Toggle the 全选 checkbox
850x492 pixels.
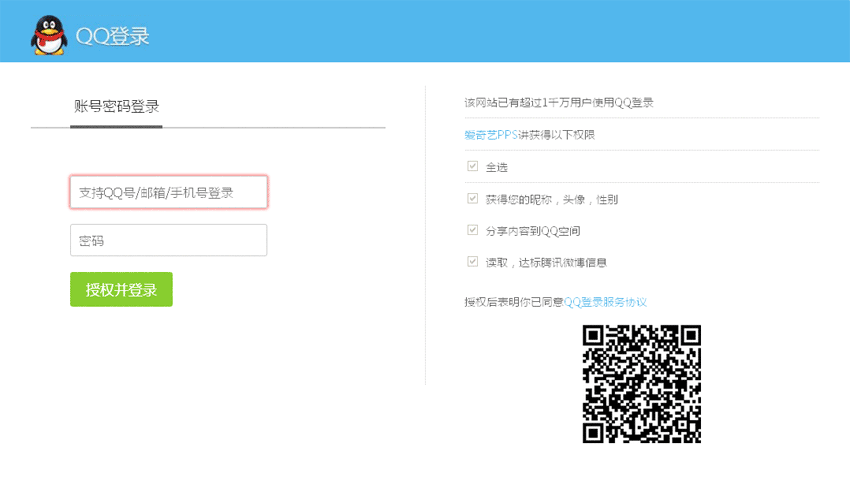473,166
